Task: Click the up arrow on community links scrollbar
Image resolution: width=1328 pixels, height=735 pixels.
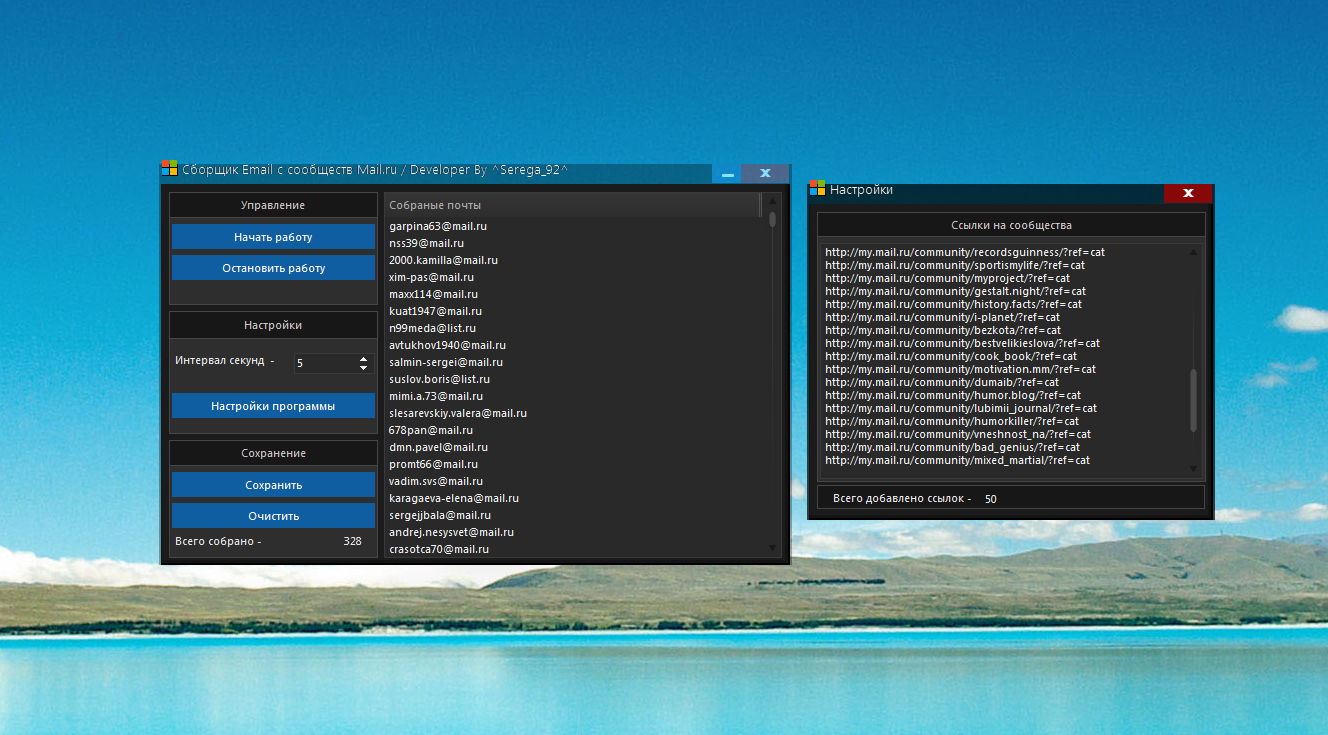Action: click(x=1192, y=251)
